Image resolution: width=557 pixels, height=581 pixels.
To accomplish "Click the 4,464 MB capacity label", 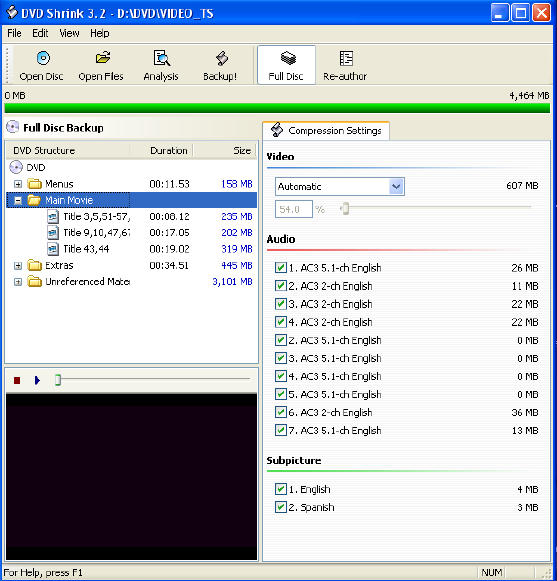I will (x=529, y=96).
